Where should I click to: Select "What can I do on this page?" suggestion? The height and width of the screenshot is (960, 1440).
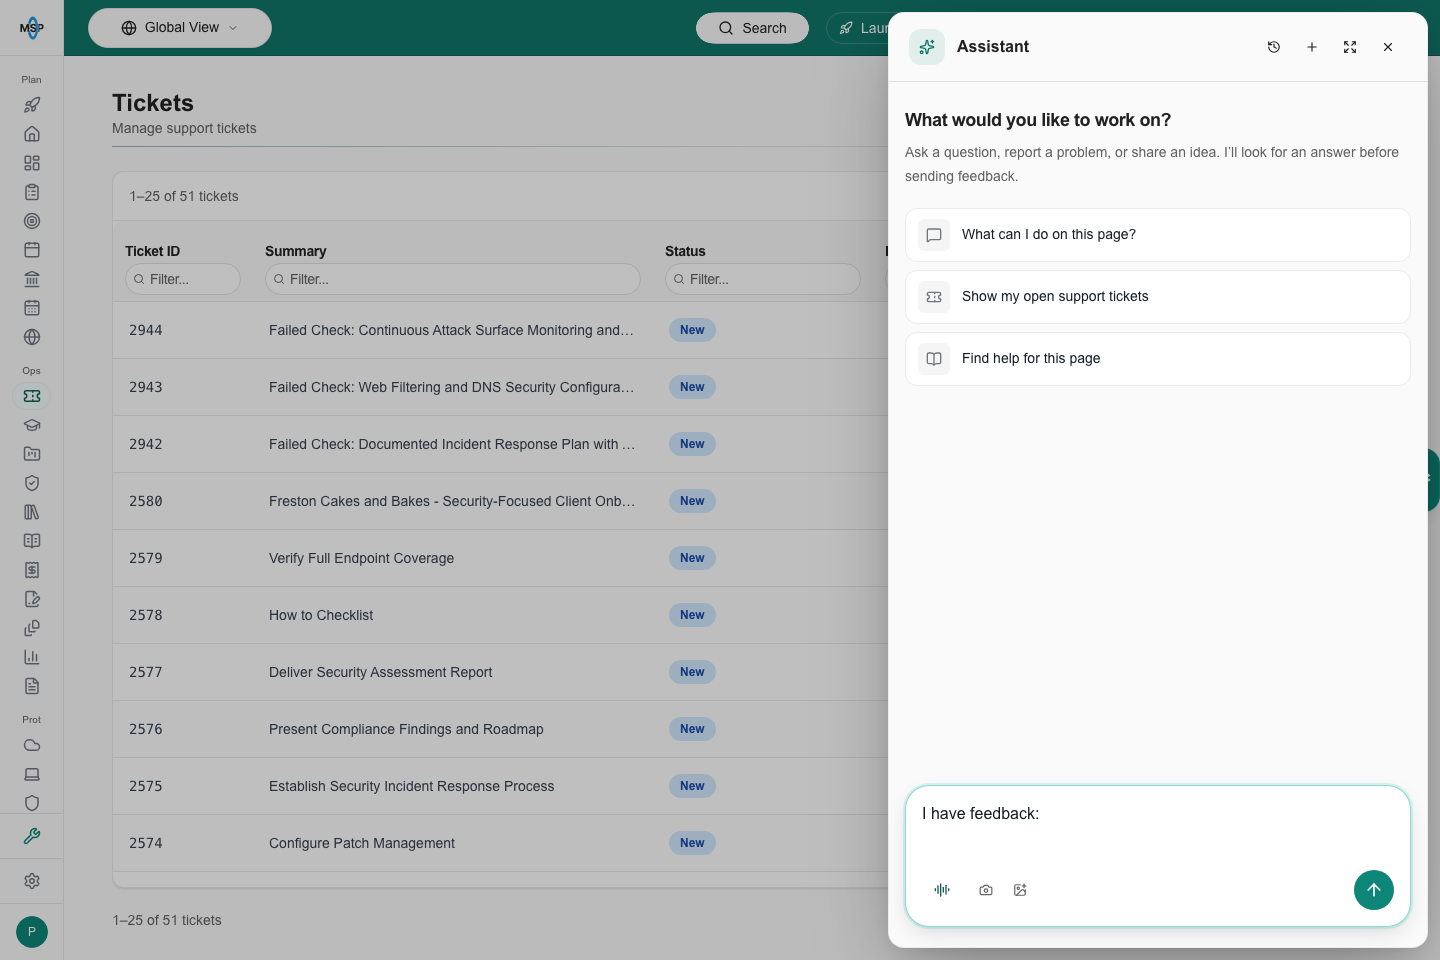coord(1158,235)
